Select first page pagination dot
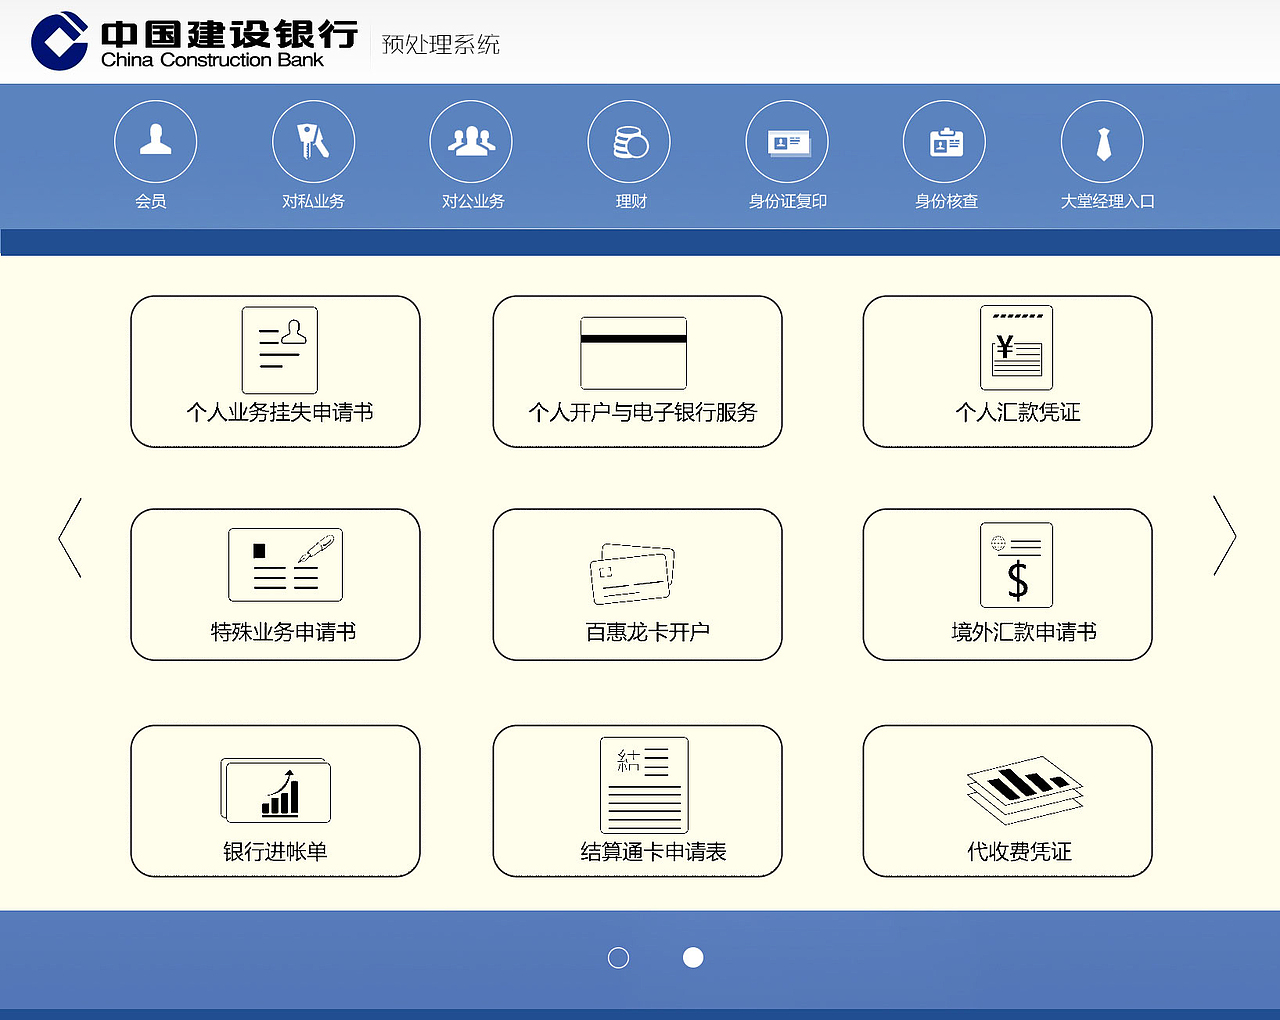This screenshot has height=1020, width=1280. (x=618, y=957)
